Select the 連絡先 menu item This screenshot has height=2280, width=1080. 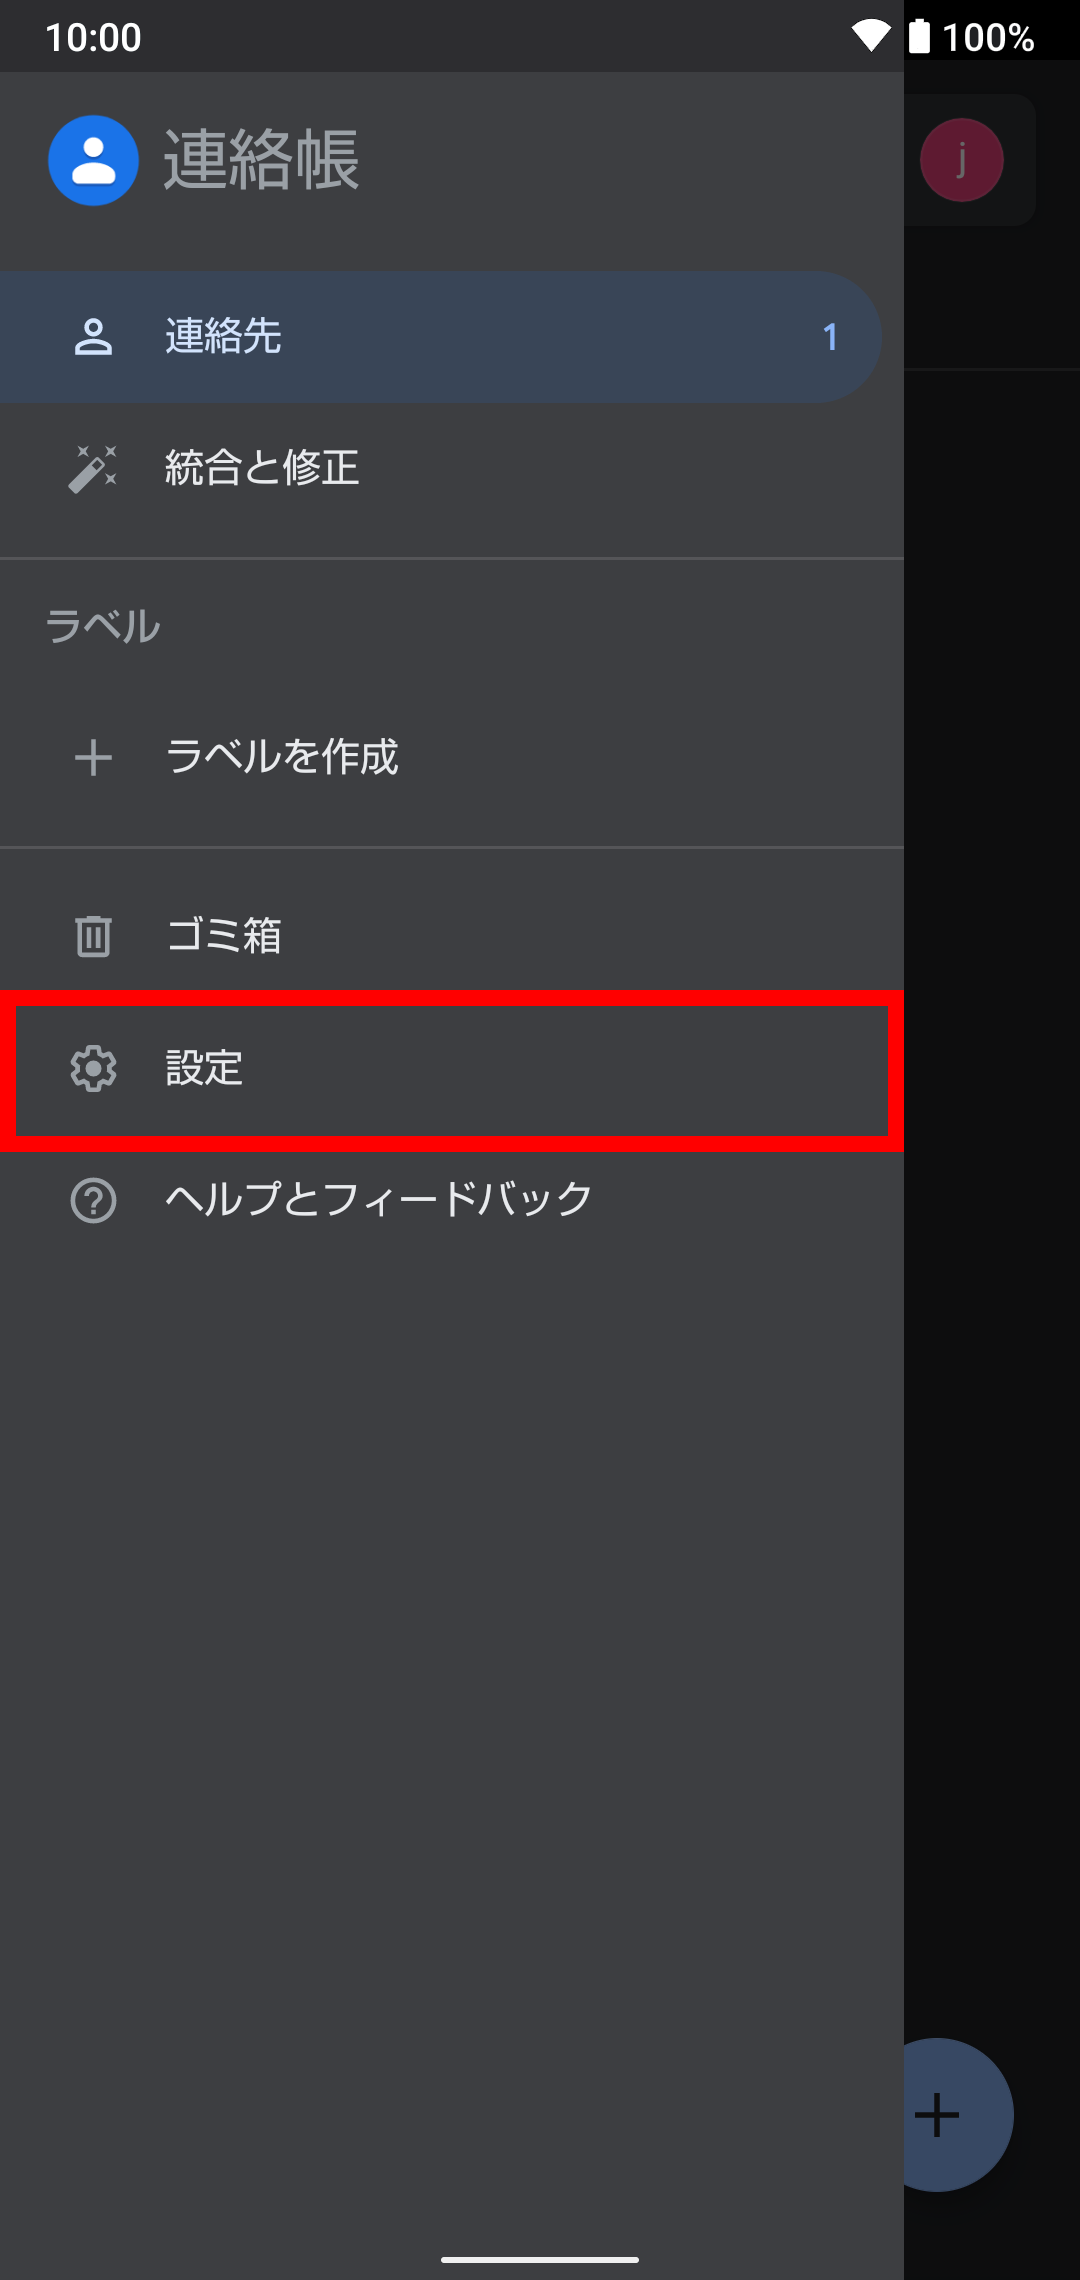coord(440,337)
